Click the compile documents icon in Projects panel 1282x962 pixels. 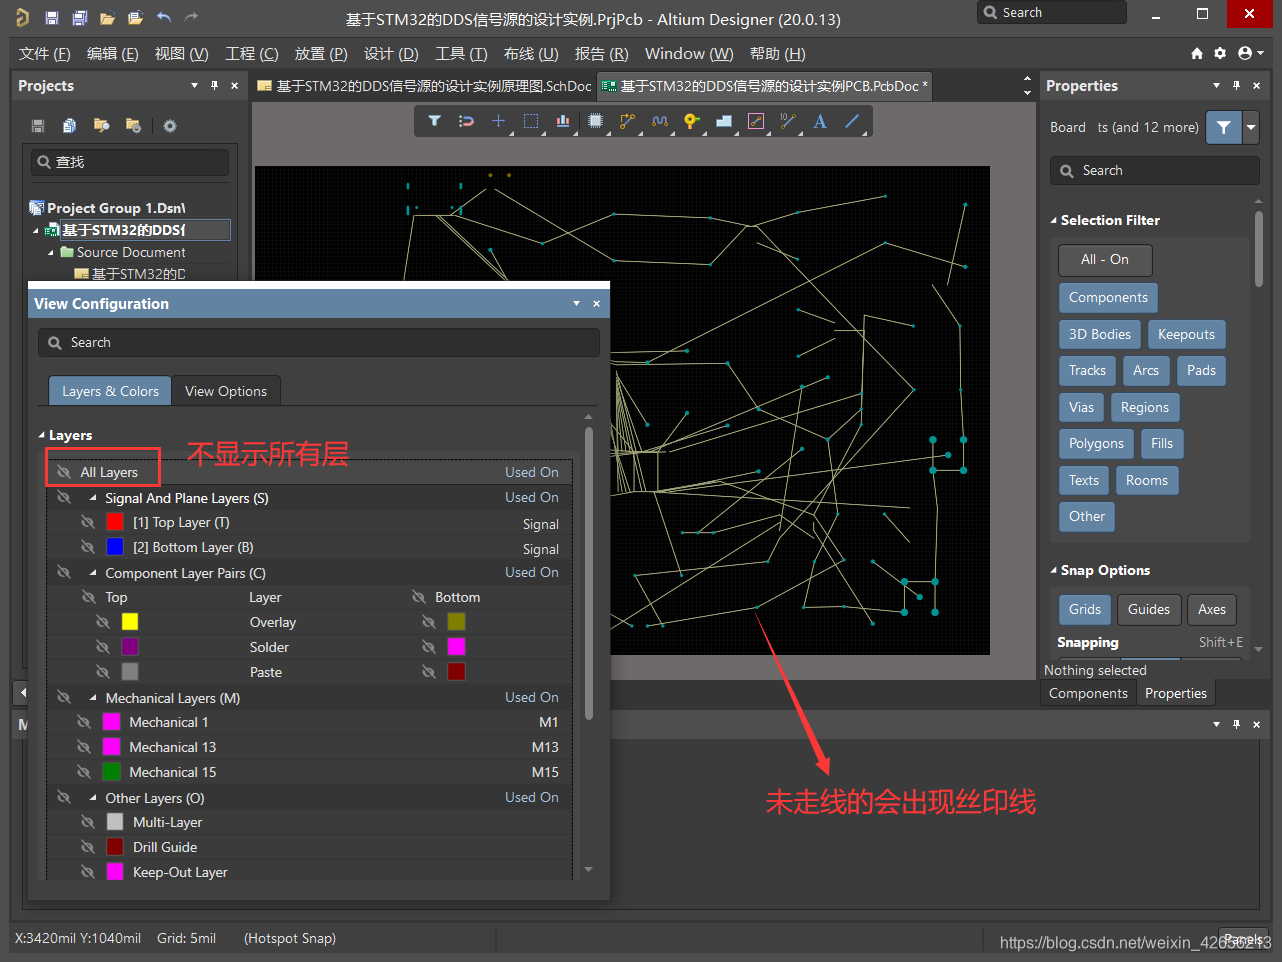(x=70, y=125)
